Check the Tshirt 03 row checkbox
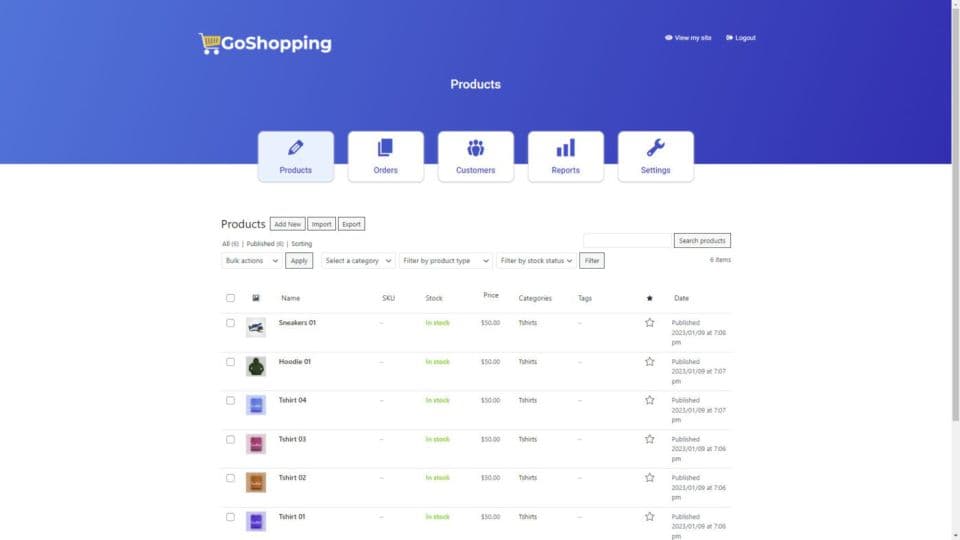960x540 pixels. [230, 440]
